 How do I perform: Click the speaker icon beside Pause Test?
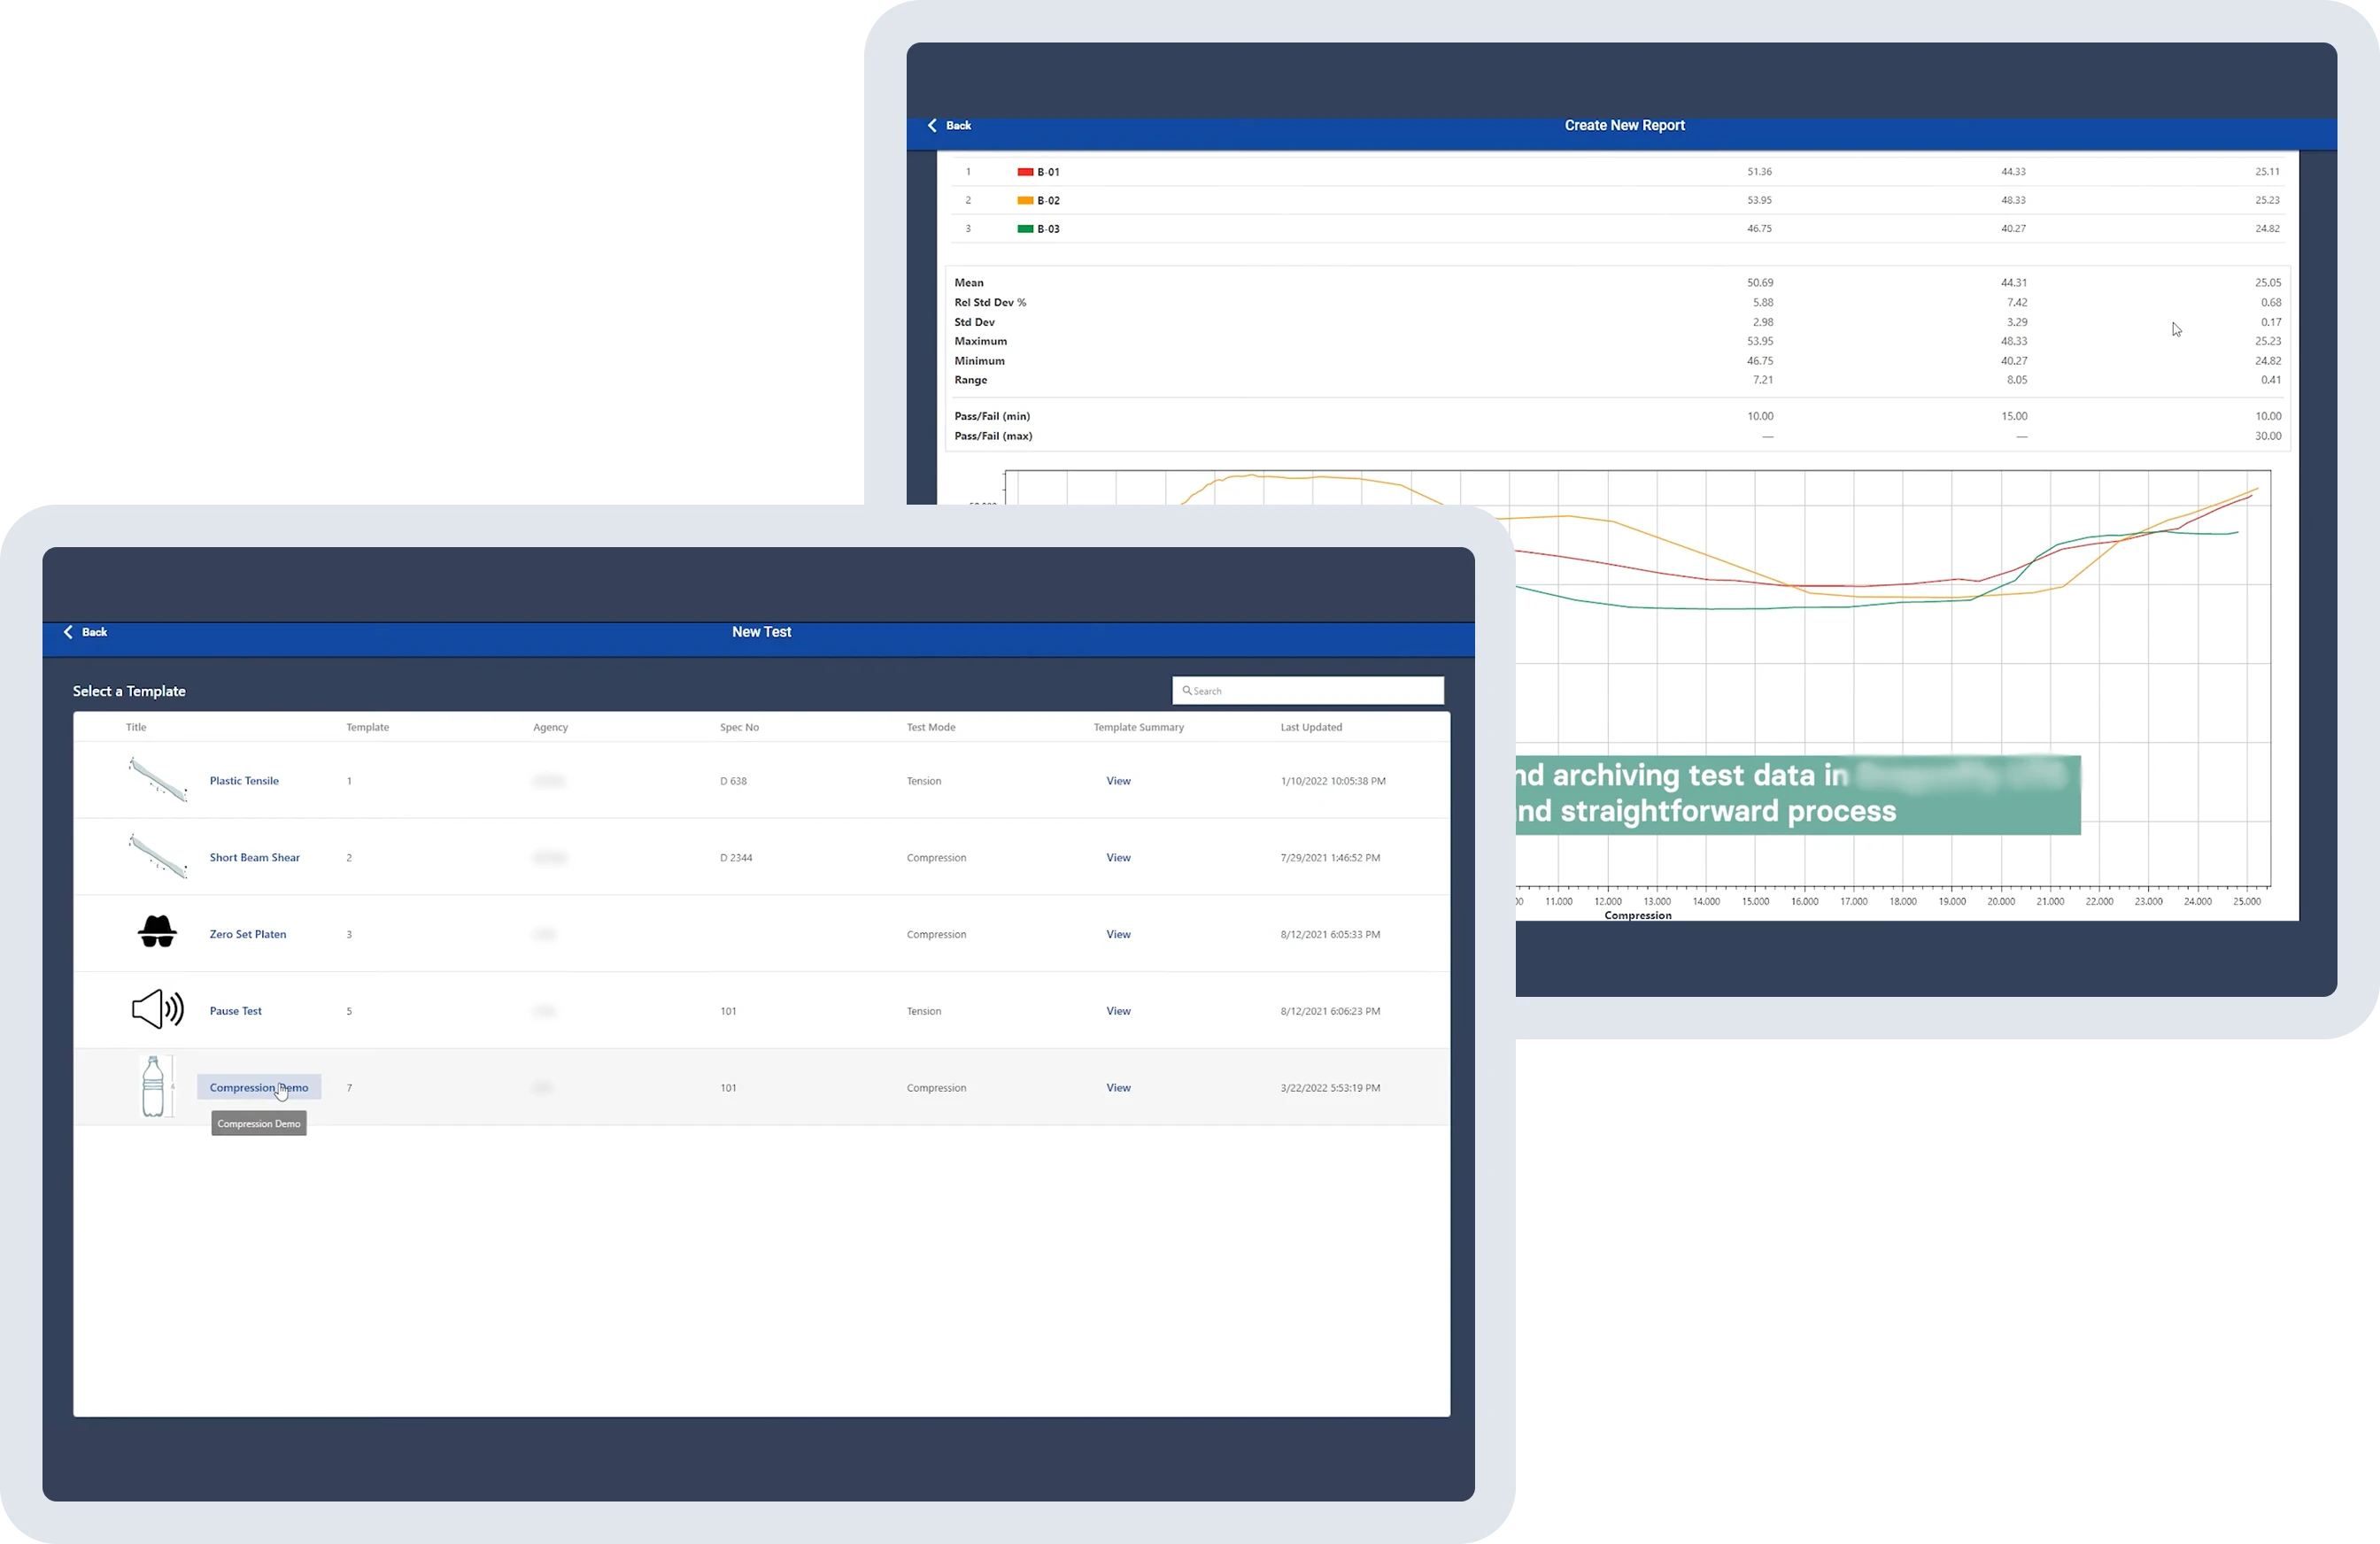point(157,1010)
